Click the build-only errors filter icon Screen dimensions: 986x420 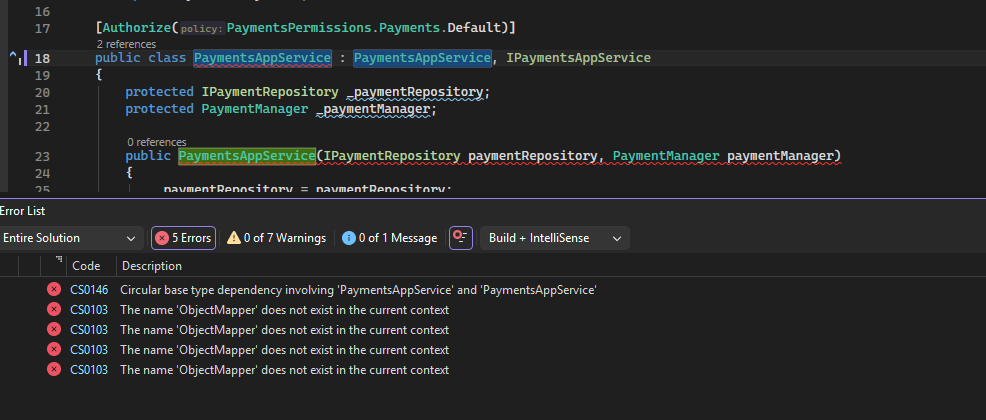[460, 238]
